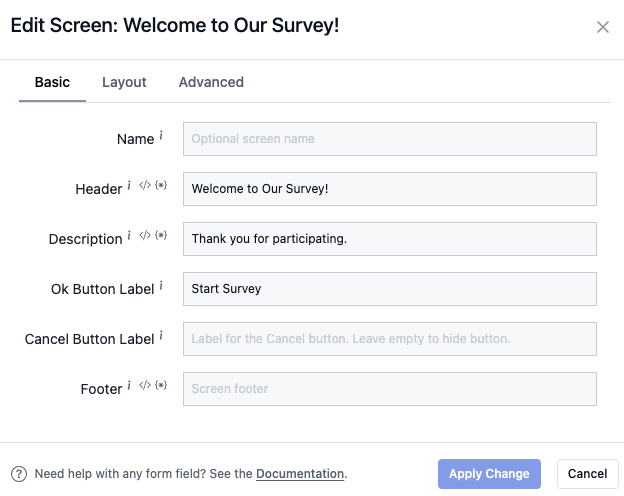Click the code icon beside Header
This screenshot has width=624, height=496.
[144, 186]
